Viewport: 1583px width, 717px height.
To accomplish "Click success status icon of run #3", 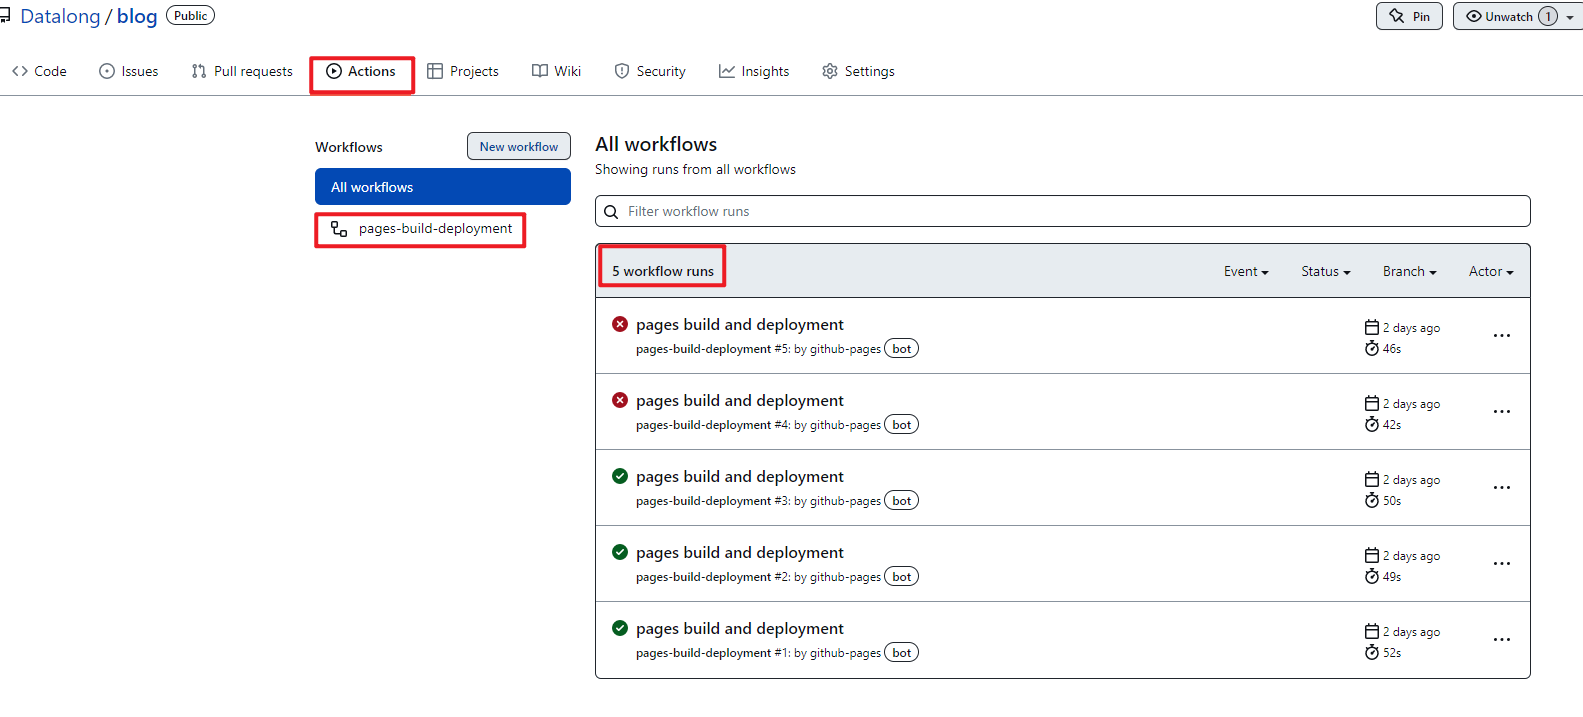I will click(x=620, y=476).
